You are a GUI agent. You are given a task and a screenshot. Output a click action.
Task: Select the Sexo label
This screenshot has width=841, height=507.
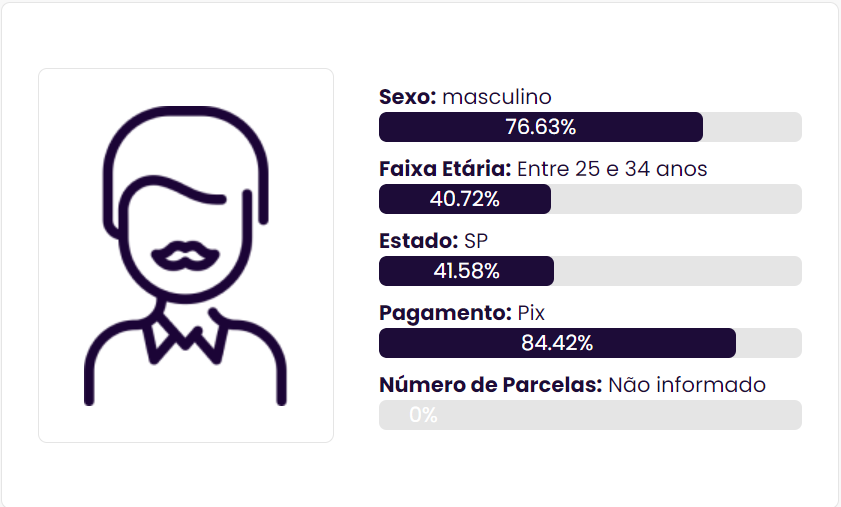pyautogui.click(x=408, y=97)
